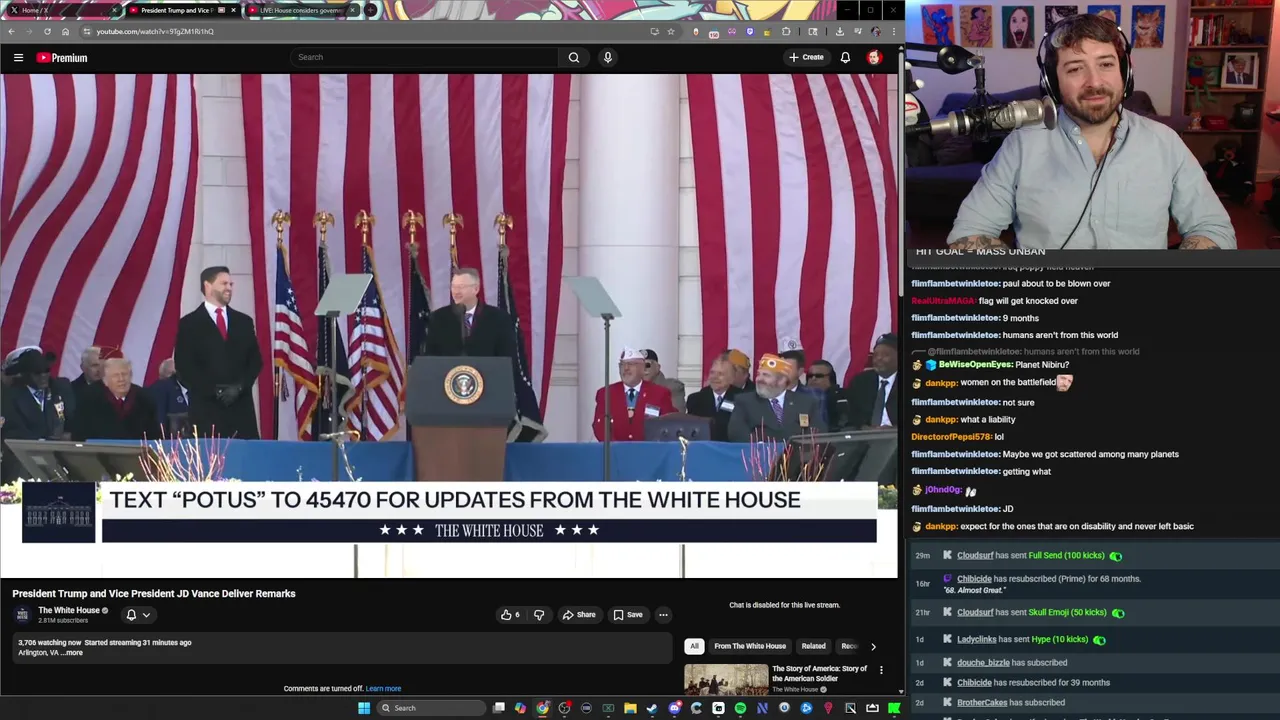This screenshot has height=720, width=1280.
Task: Select From The White House chip
Action: pos(750,646)
